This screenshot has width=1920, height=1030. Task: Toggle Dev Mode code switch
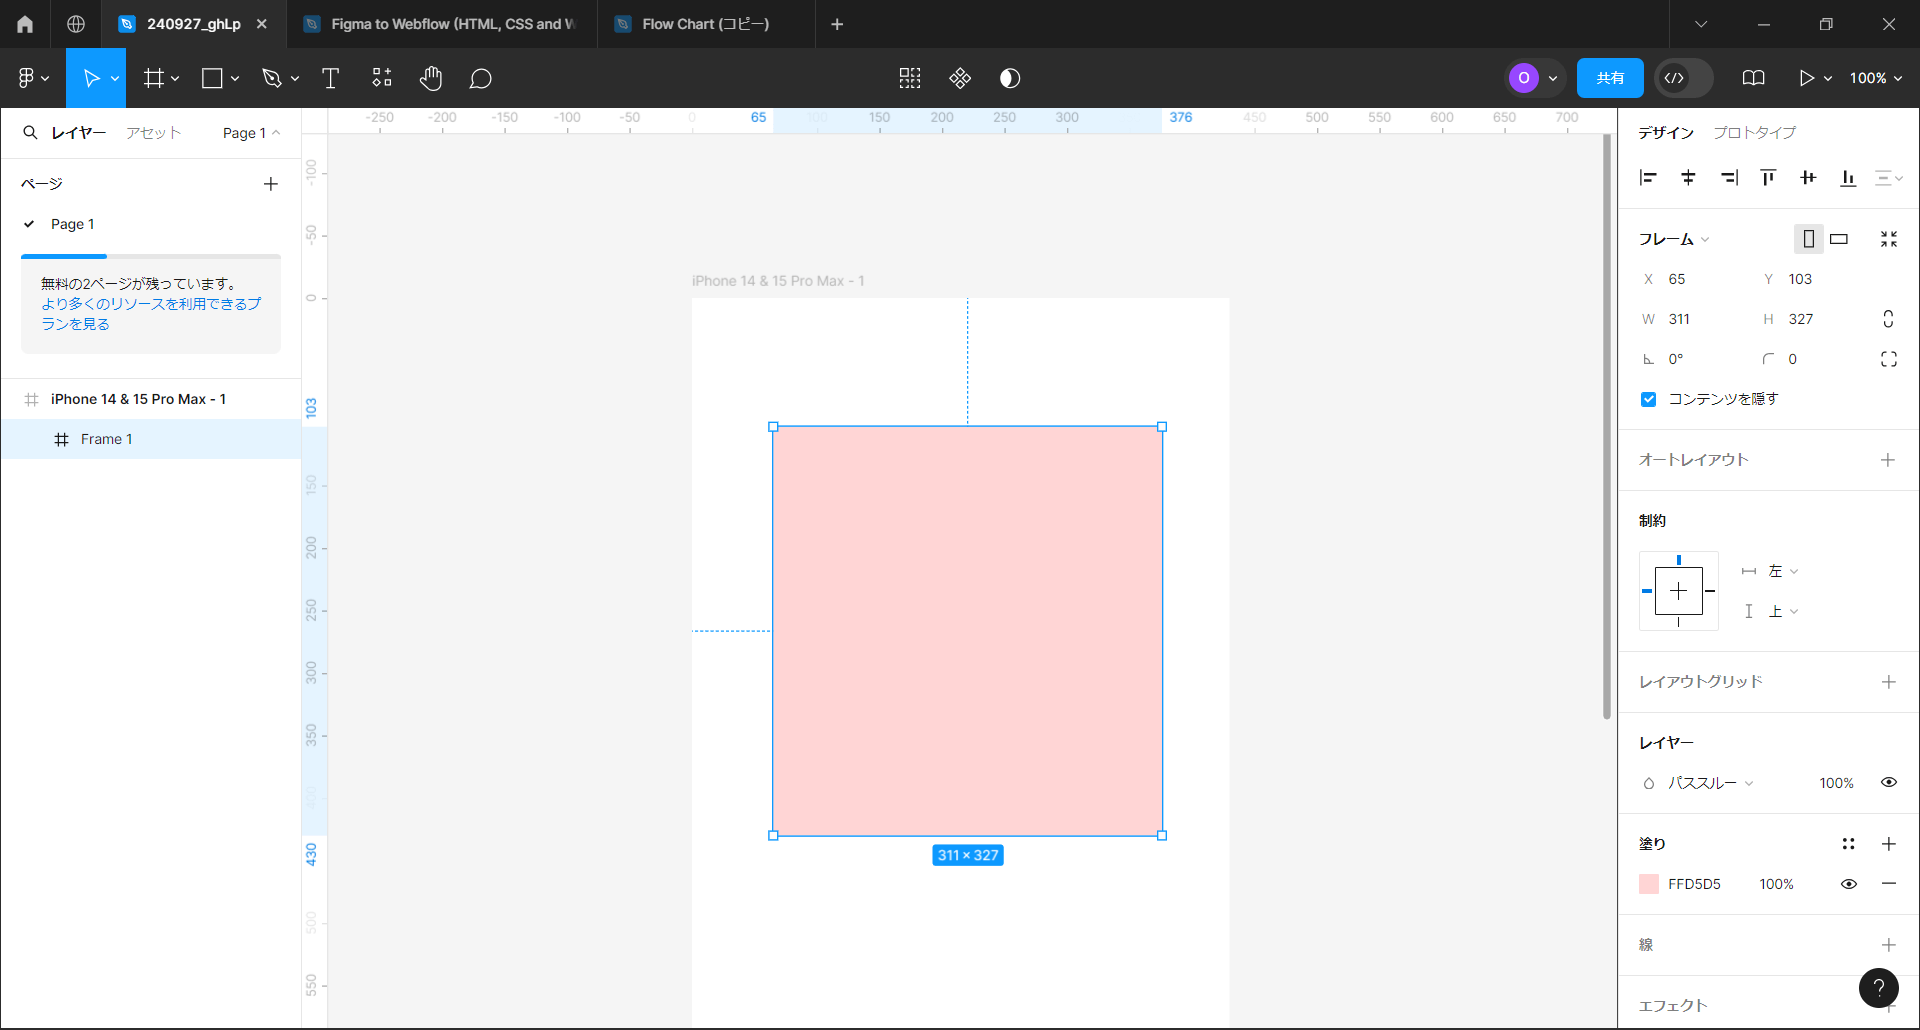(1684, 78)
